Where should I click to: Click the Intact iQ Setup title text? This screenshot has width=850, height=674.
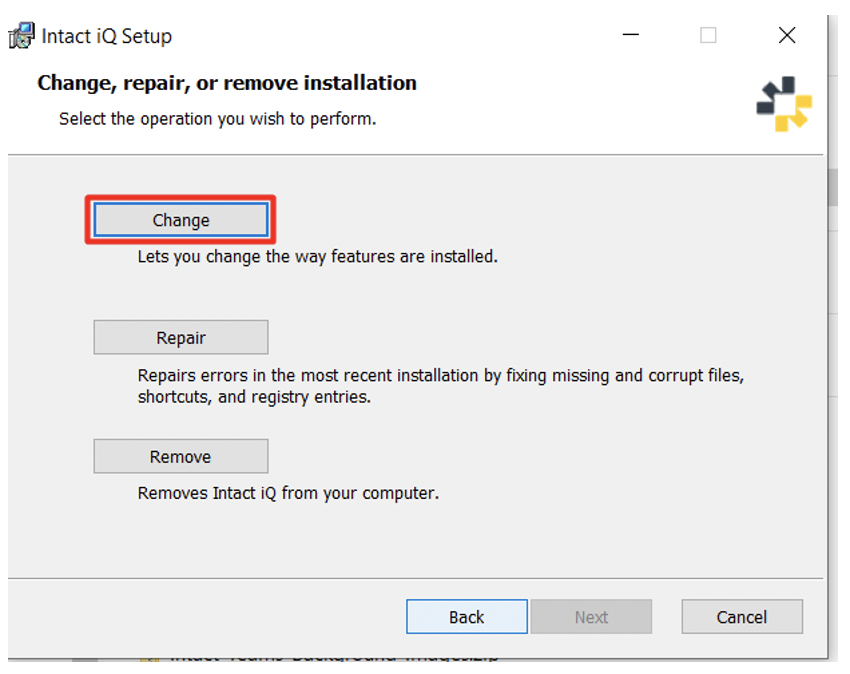tap(105, 36)
